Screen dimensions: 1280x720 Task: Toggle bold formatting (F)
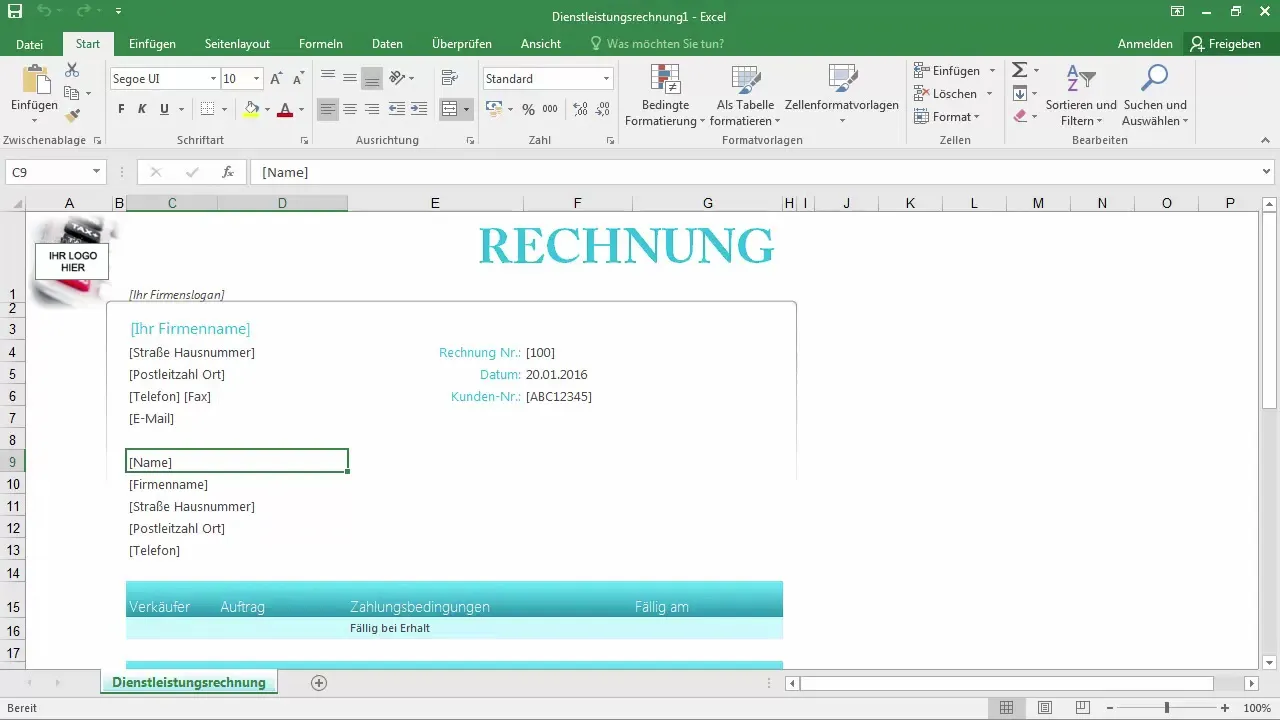click(x=121, y=109)
